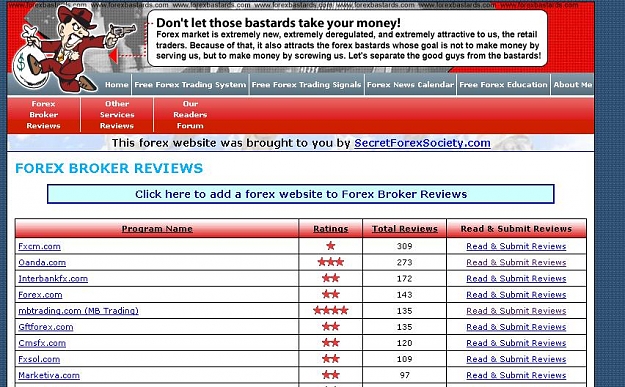Click the 97 total reviews cell
This screenshot has width=625, height=387.
(x=405, y=375)
